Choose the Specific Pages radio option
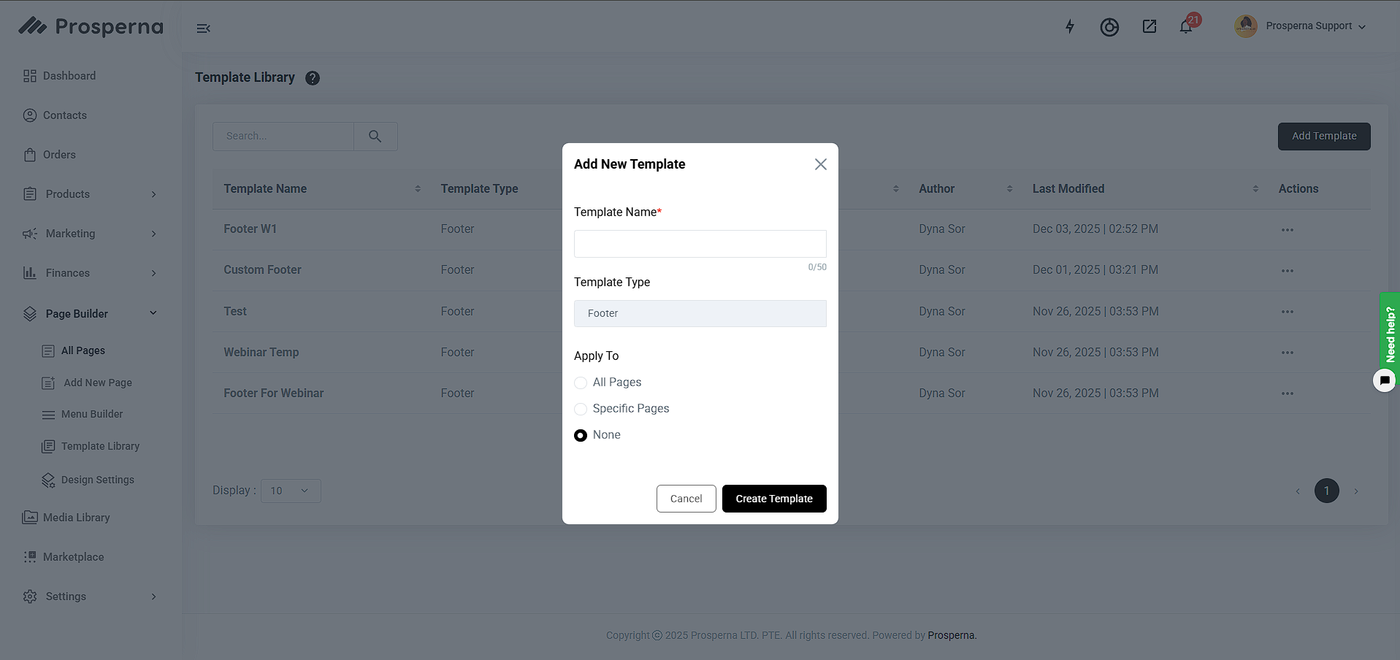This screenshot has width=1400, height=660. [x=581, y=409]
